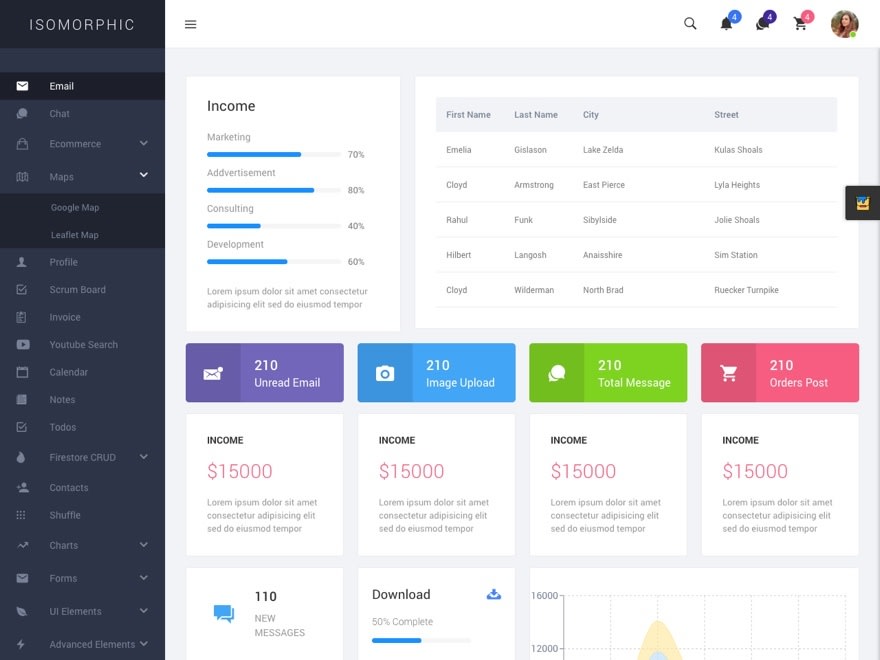This screenshot has width=880, height=660.
Task: Go to Scrum Board in the sidebar
Action: 77,290
